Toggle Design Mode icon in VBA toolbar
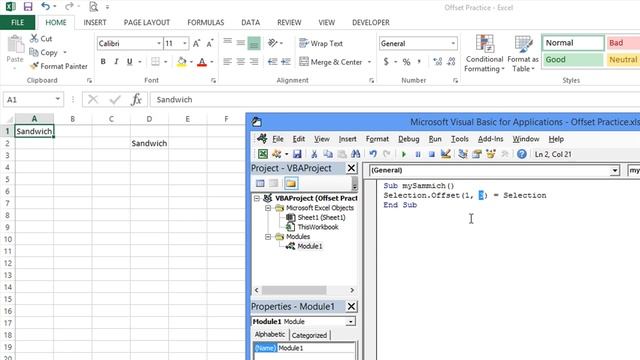 tap(446, 154)
